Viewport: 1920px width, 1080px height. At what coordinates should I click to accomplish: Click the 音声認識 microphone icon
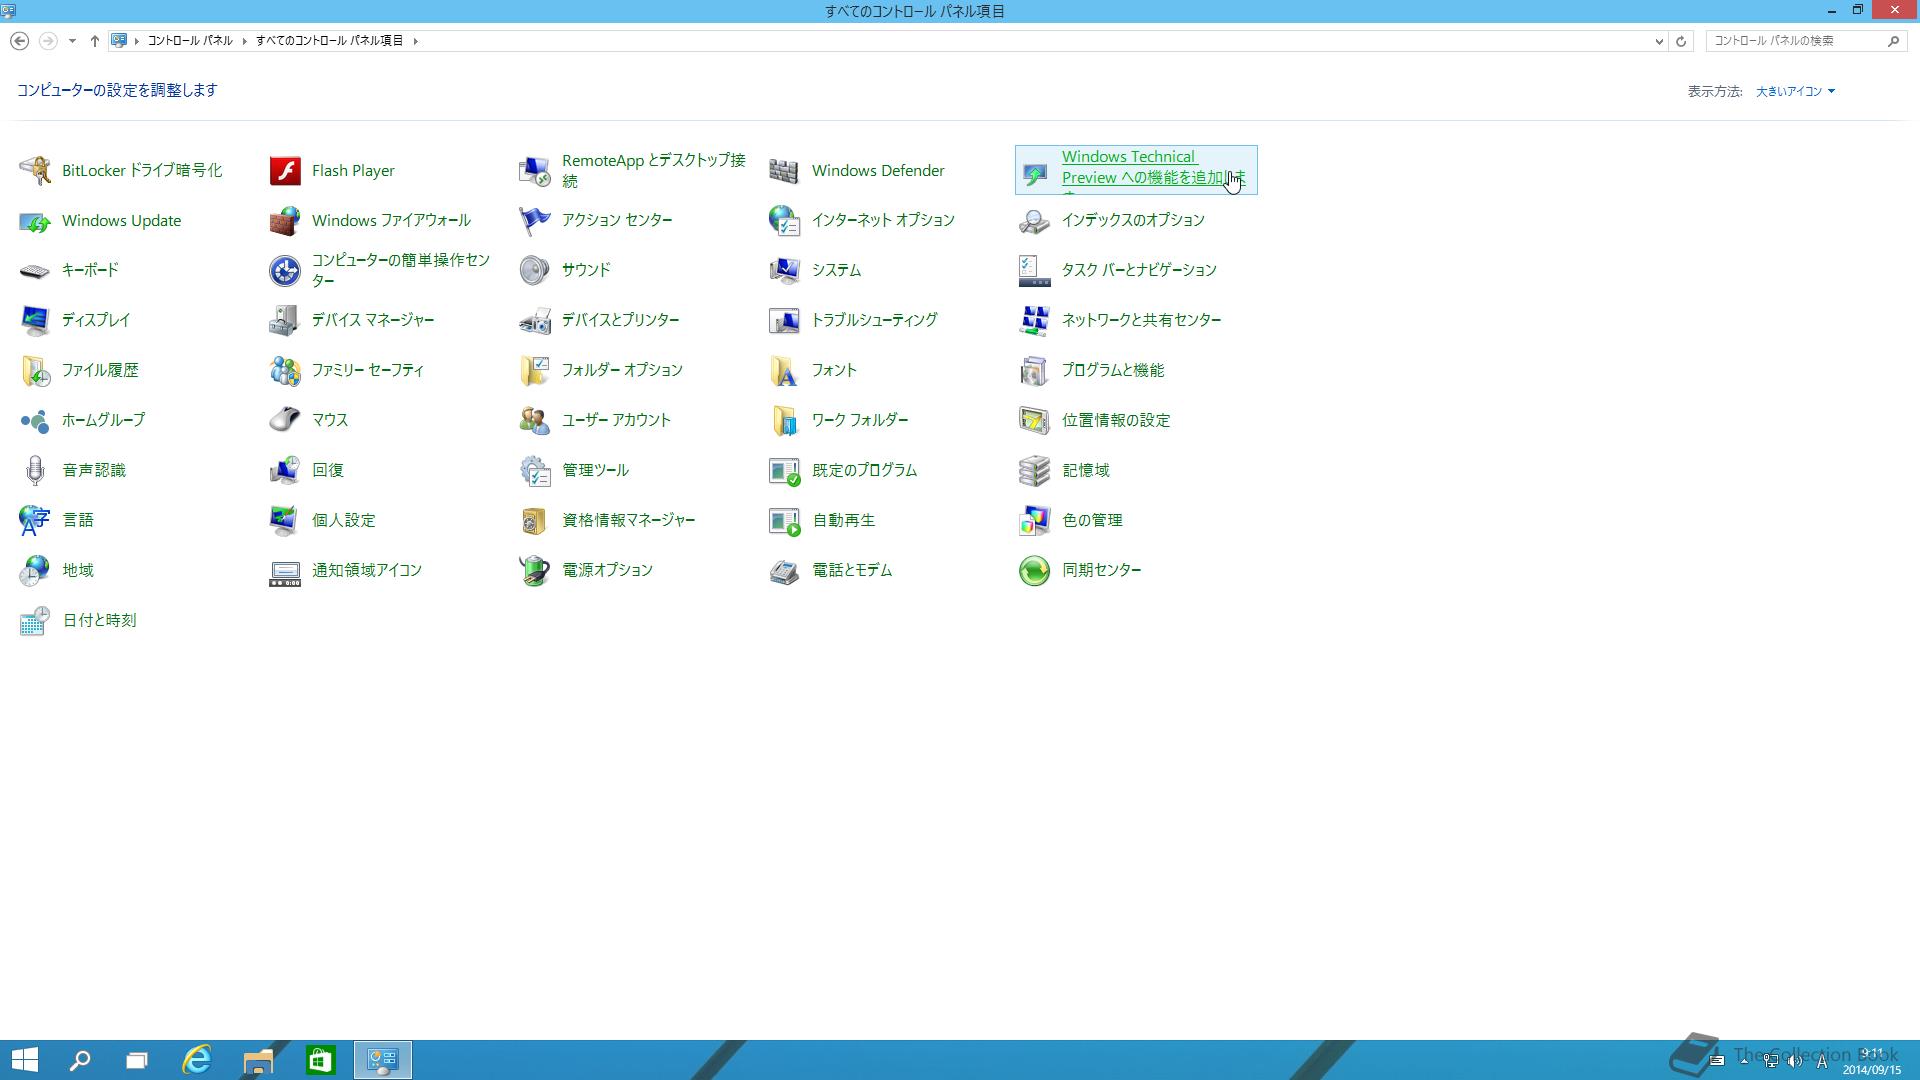[35, 470]
